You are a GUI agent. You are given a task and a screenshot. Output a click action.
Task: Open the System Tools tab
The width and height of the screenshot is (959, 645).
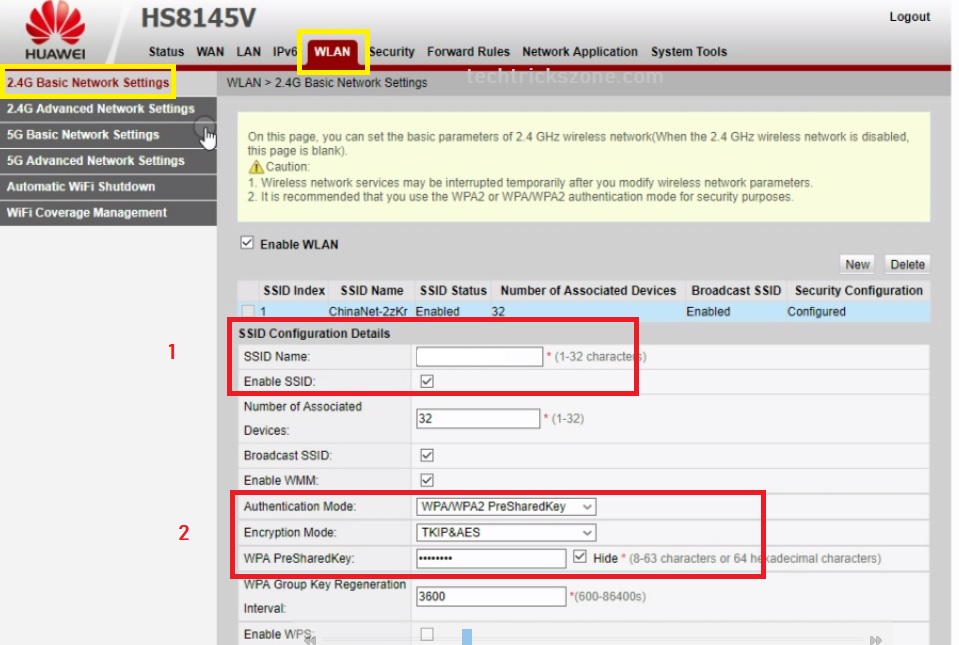click(x=688, y=52)
